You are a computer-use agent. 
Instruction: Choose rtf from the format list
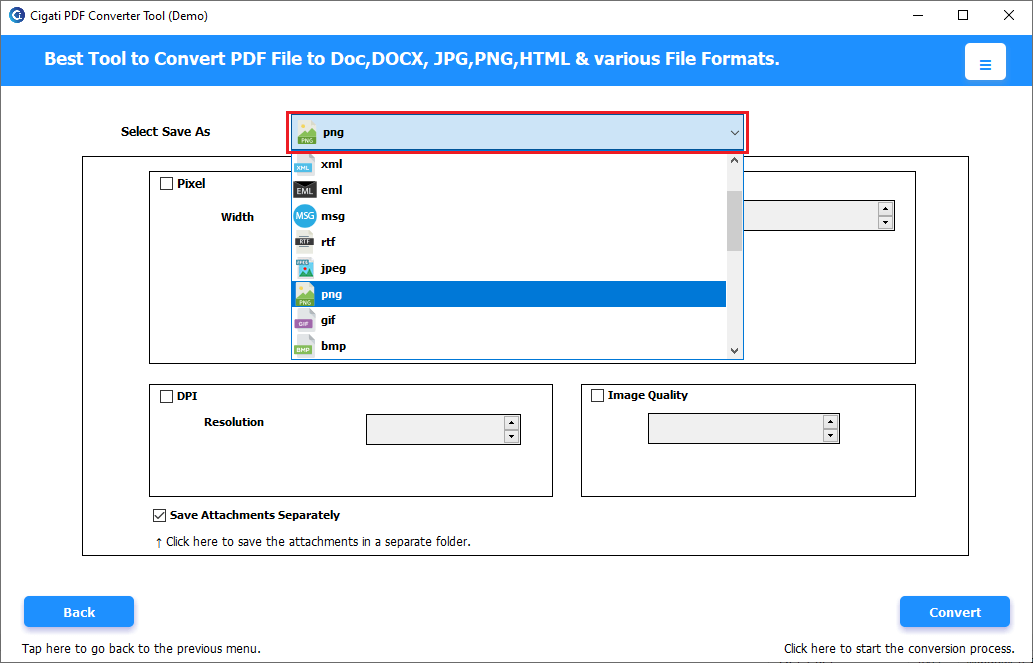pos(509,242)
